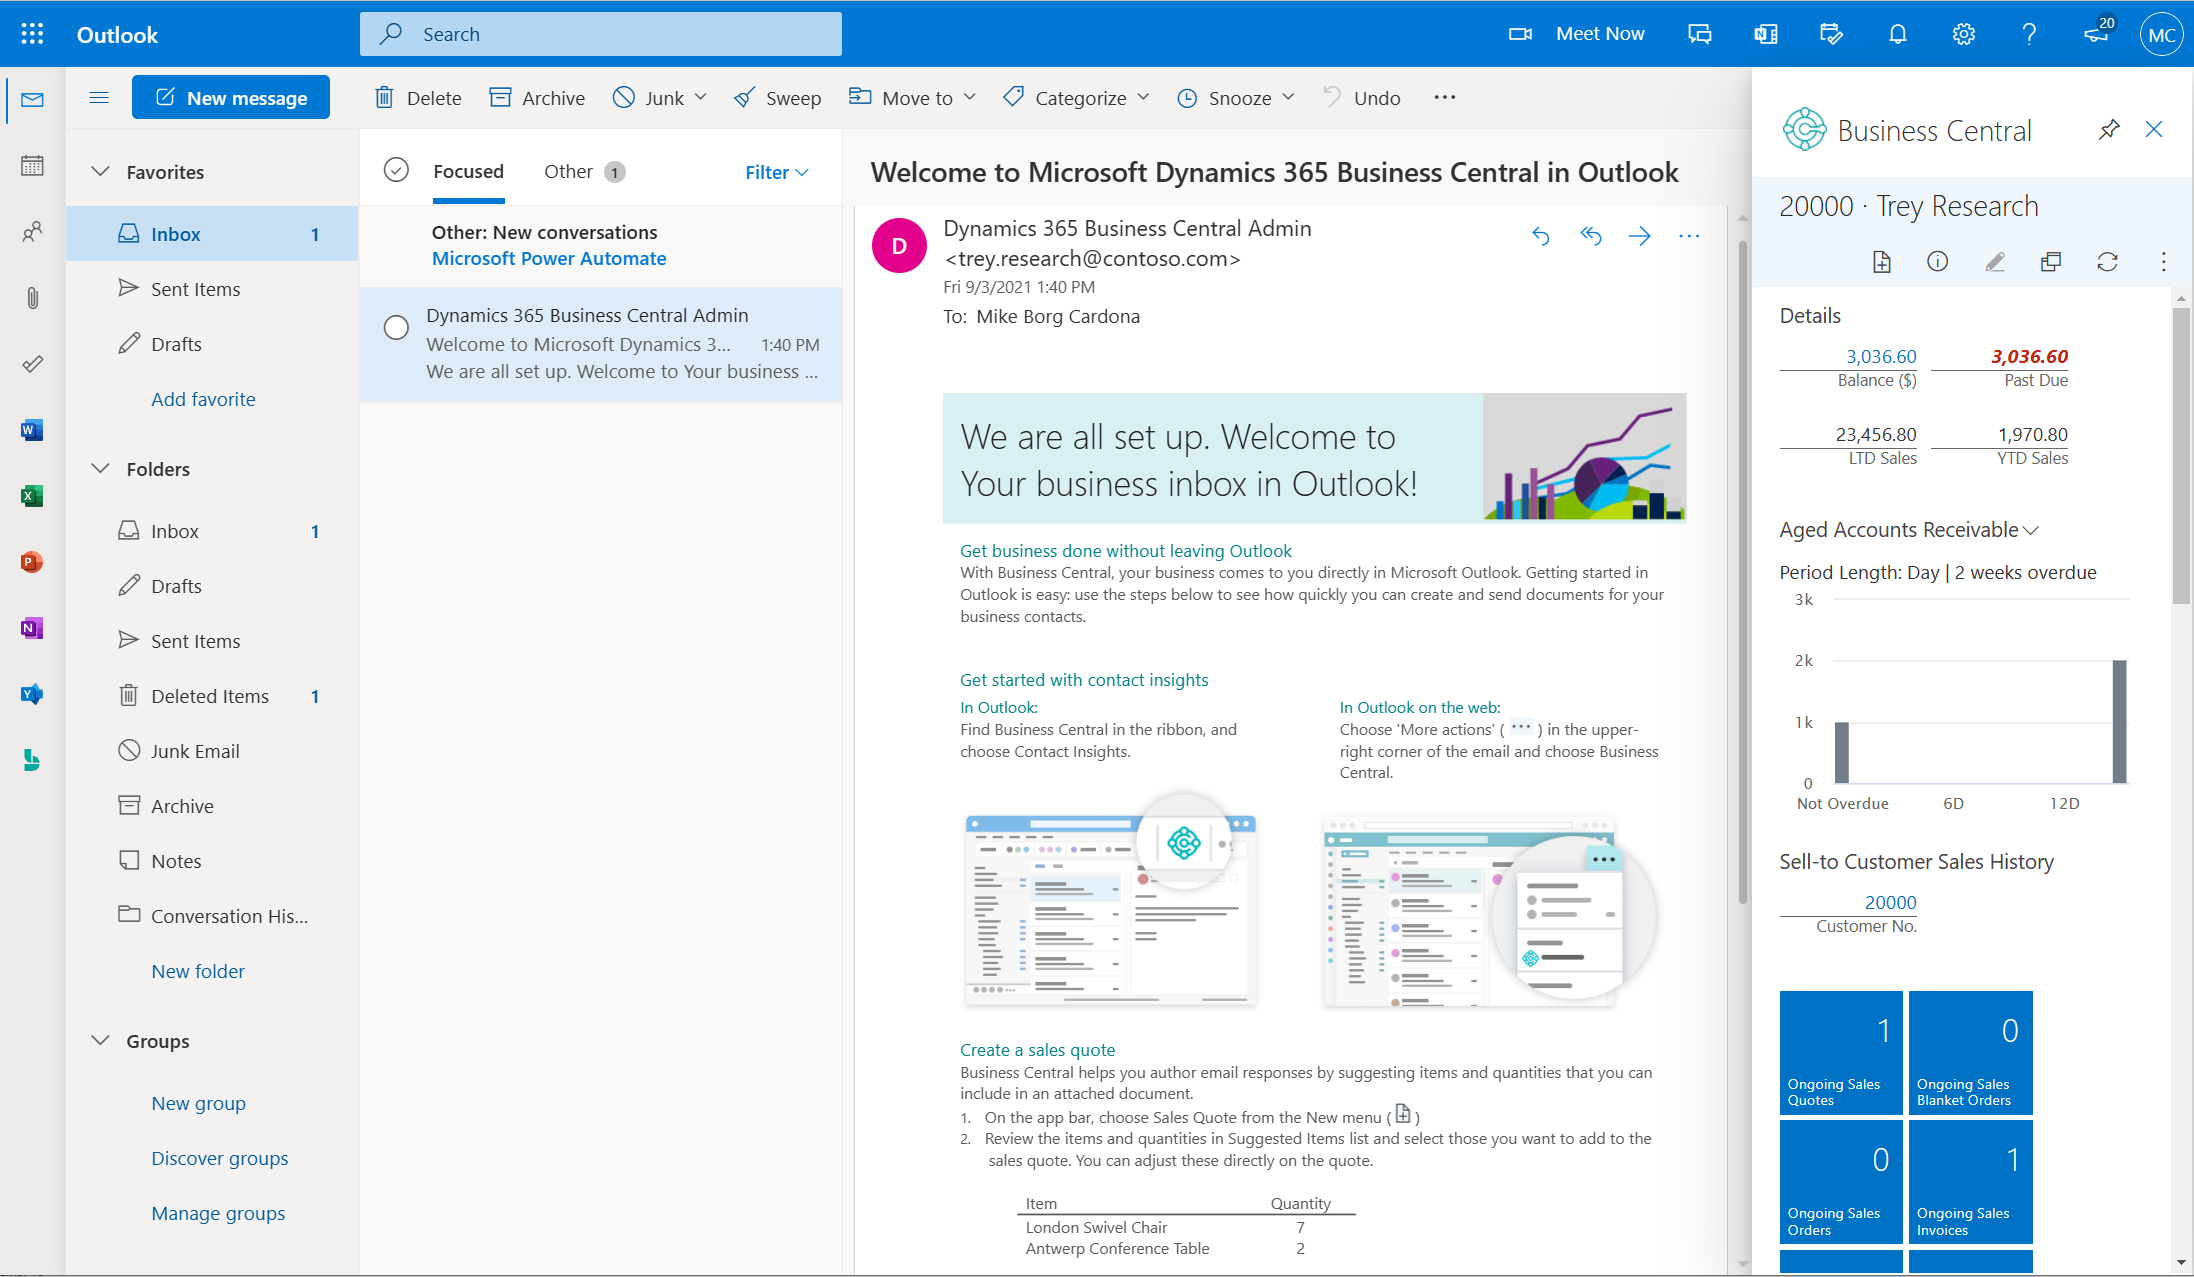Click the Business Central edit icon
Image resolution: width=2194 pixels, height=1277 pixels.
(1993, 260)
